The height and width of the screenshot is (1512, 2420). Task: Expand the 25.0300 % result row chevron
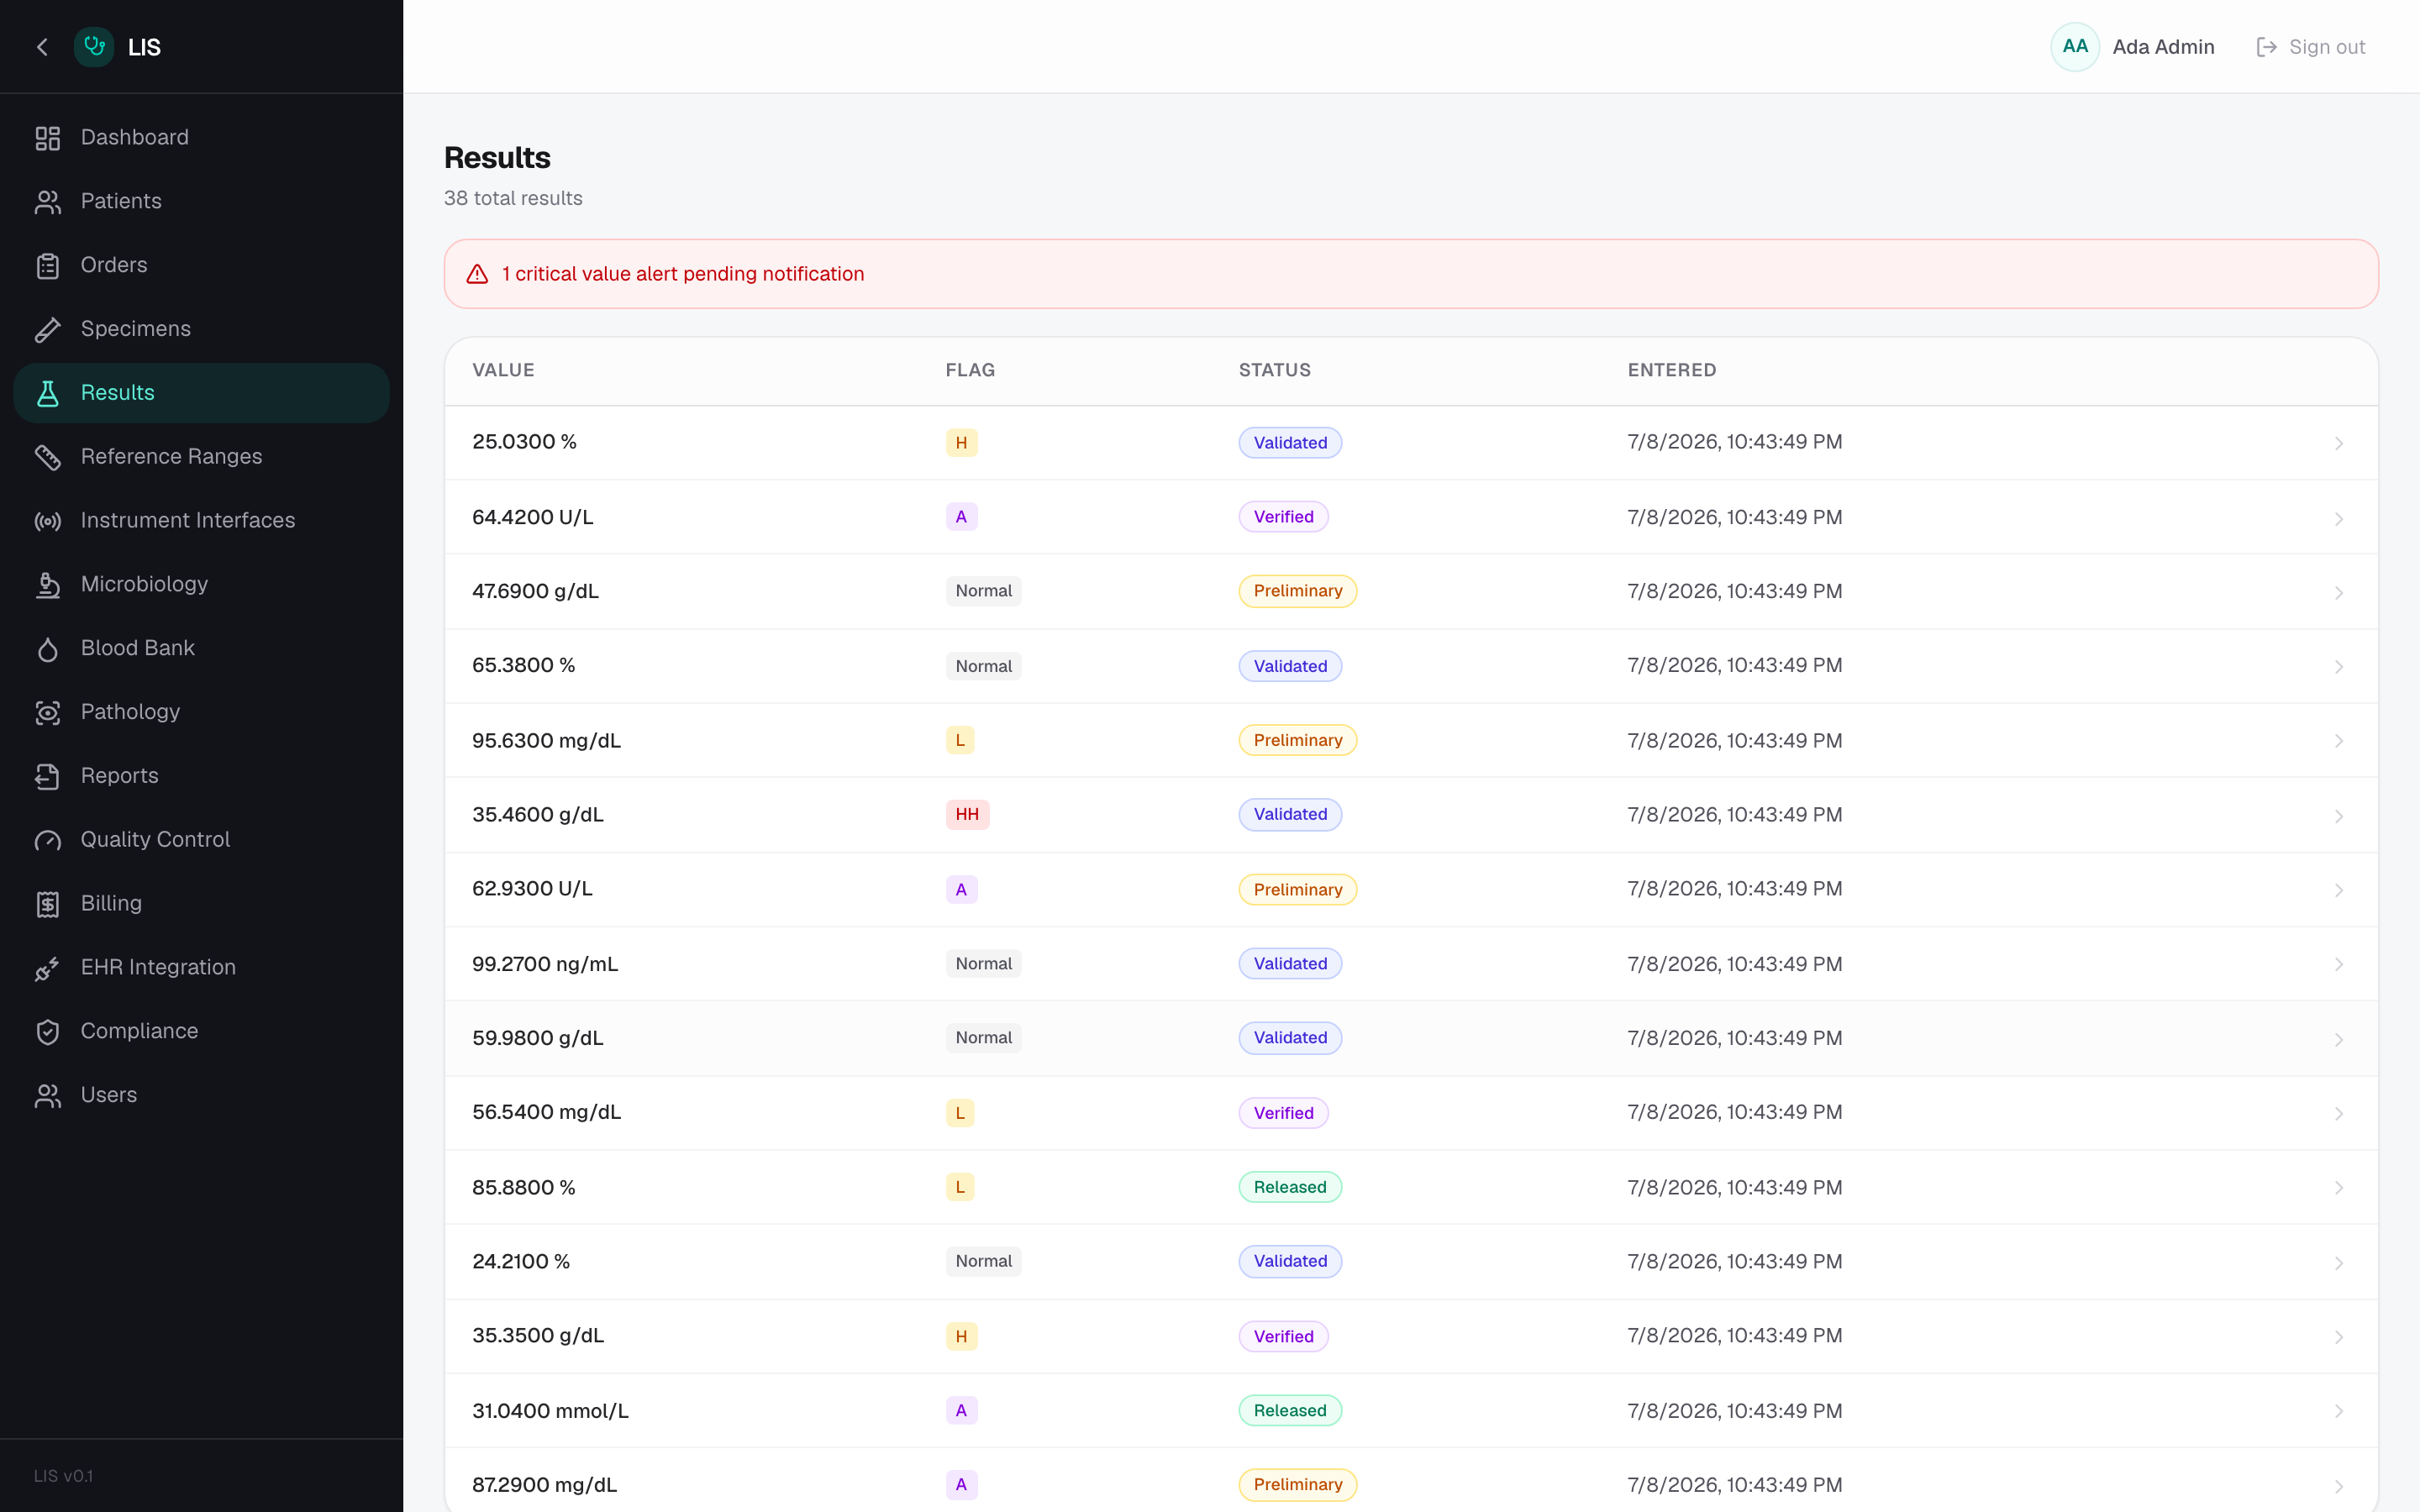(2339, 443)
